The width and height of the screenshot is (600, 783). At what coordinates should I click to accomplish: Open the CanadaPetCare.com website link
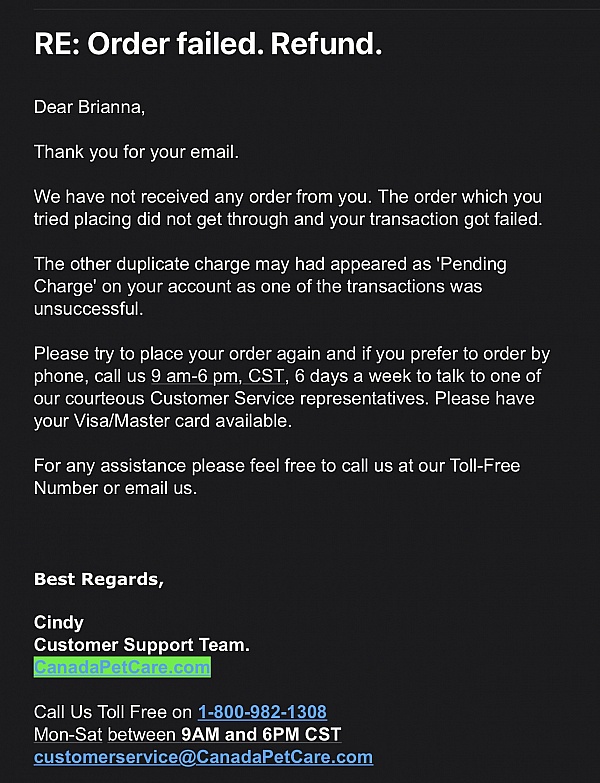(x=122, y=667)
